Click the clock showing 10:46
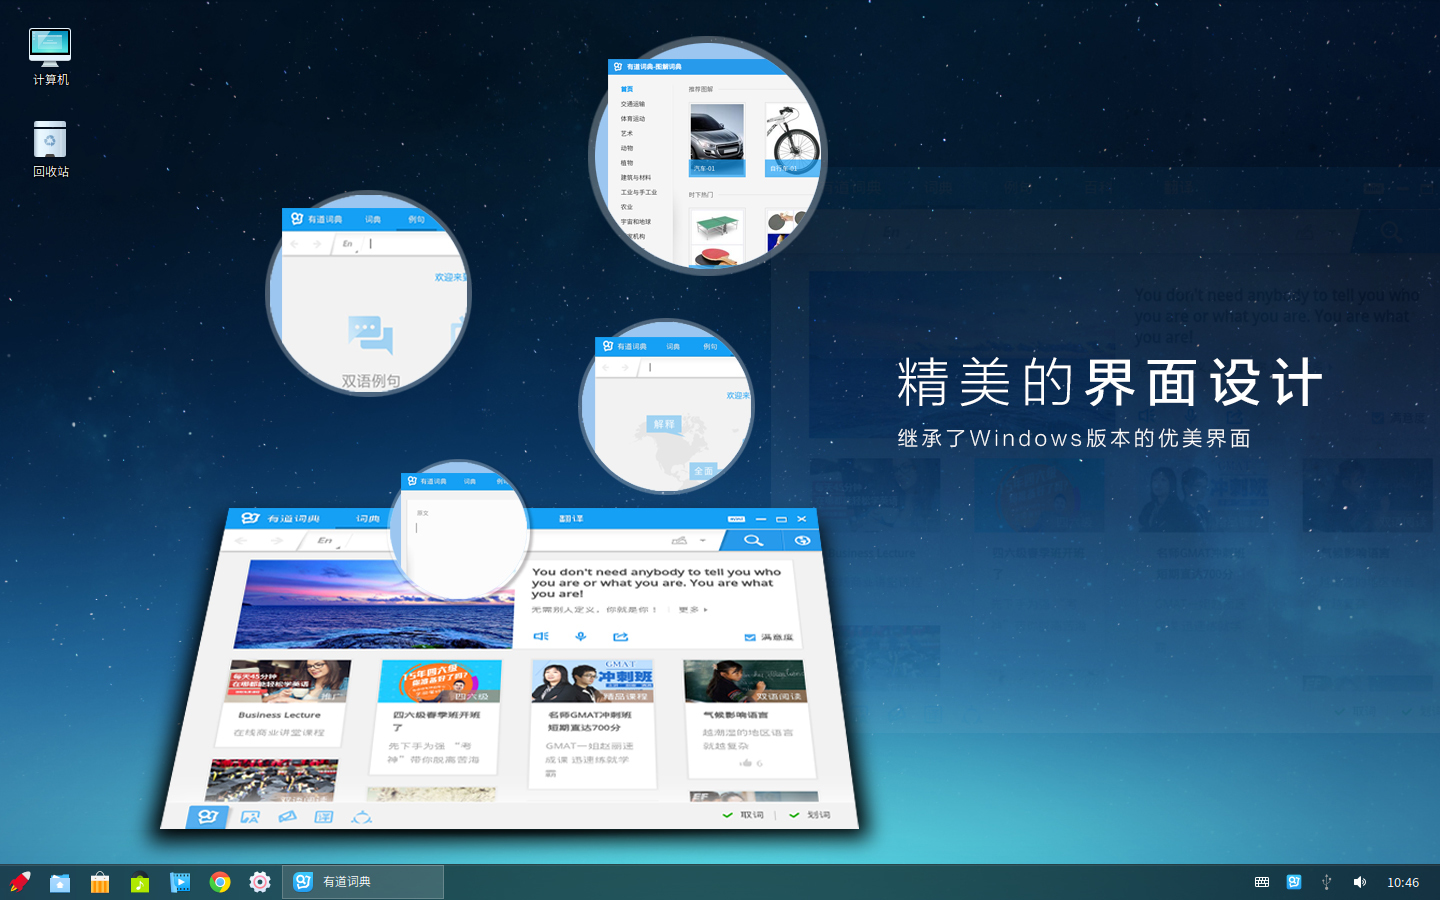 click(1403, 882)
